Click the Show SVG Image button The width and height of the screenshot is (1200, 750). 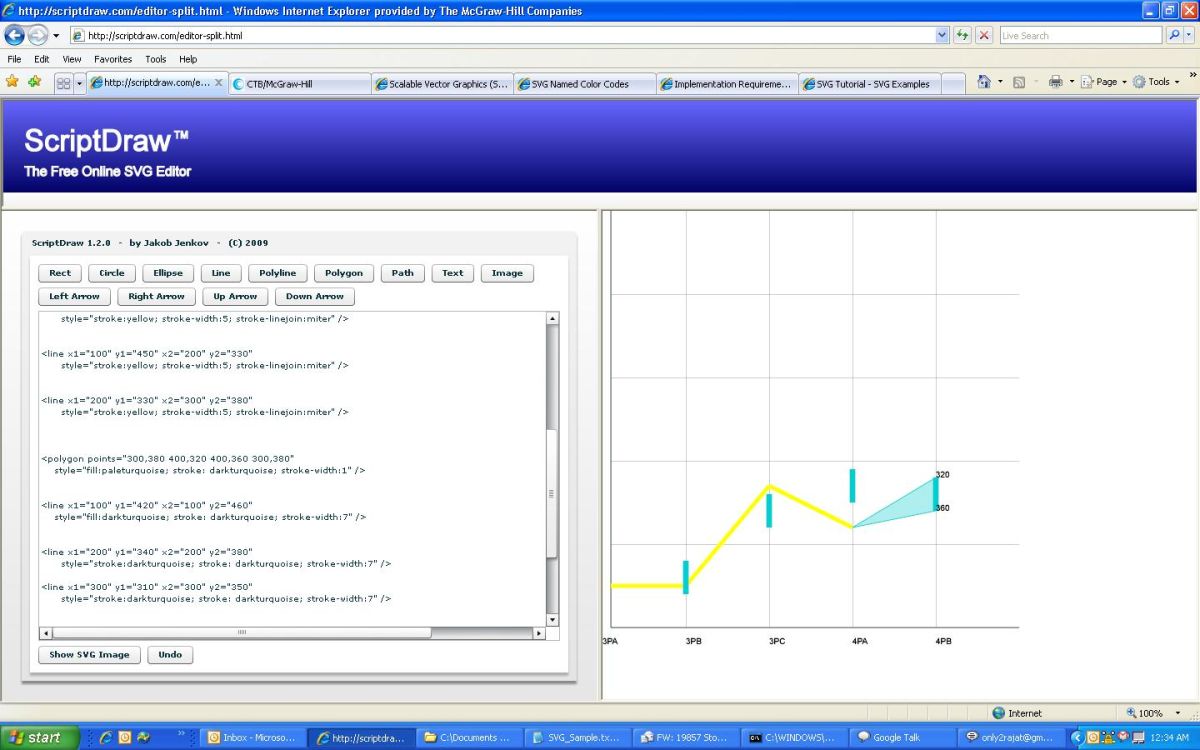pyautogui.click(x=89, y=655)
